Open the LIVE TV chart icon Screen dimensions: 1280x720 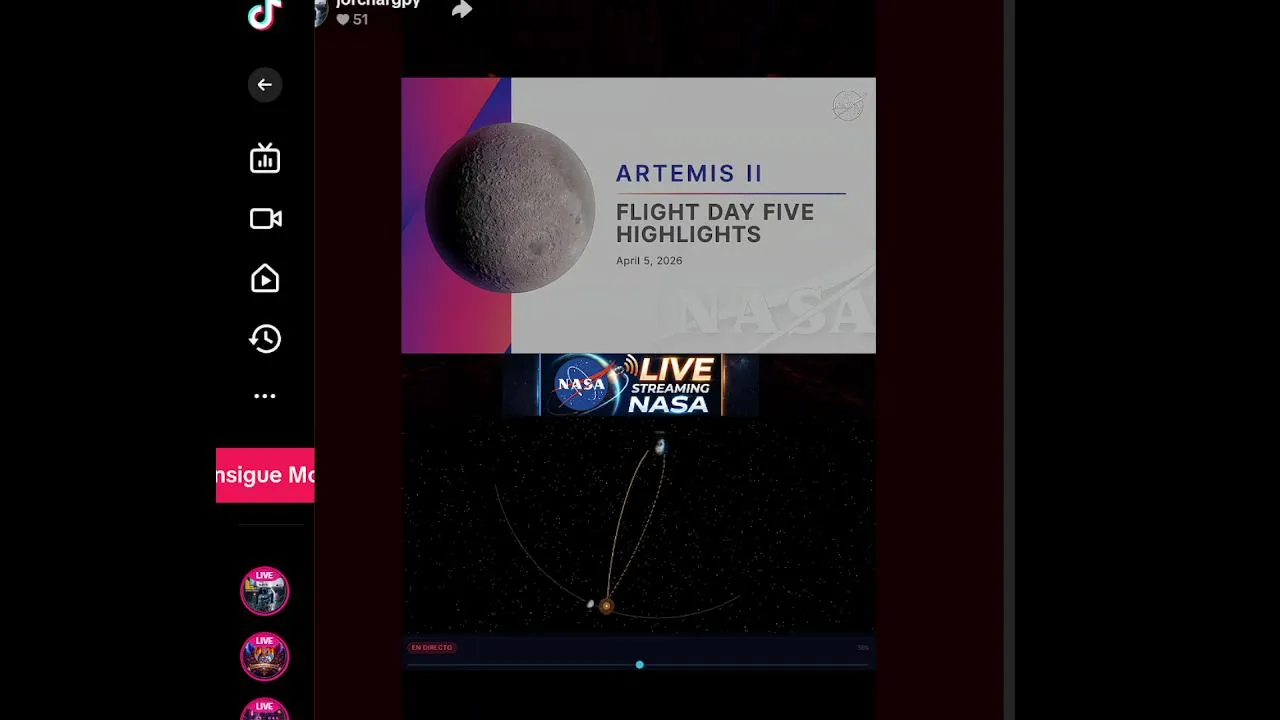[265, 159]
